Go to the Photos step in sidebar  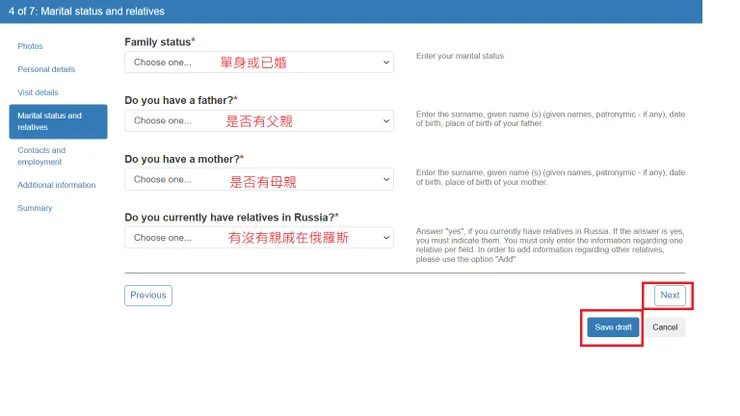tap(30, 46)
